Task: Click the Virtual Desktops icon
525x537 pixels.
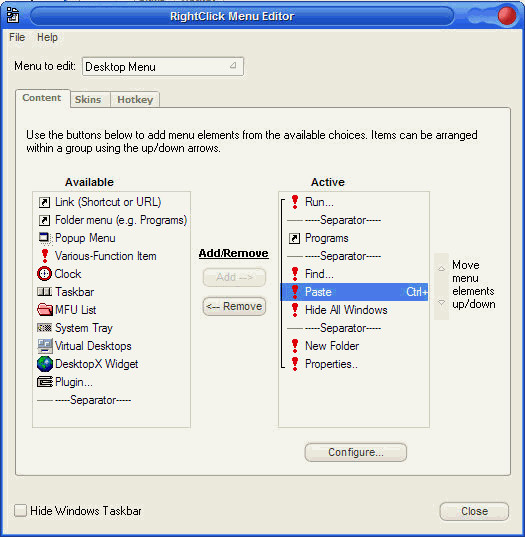Action: (x=45, y=346)
